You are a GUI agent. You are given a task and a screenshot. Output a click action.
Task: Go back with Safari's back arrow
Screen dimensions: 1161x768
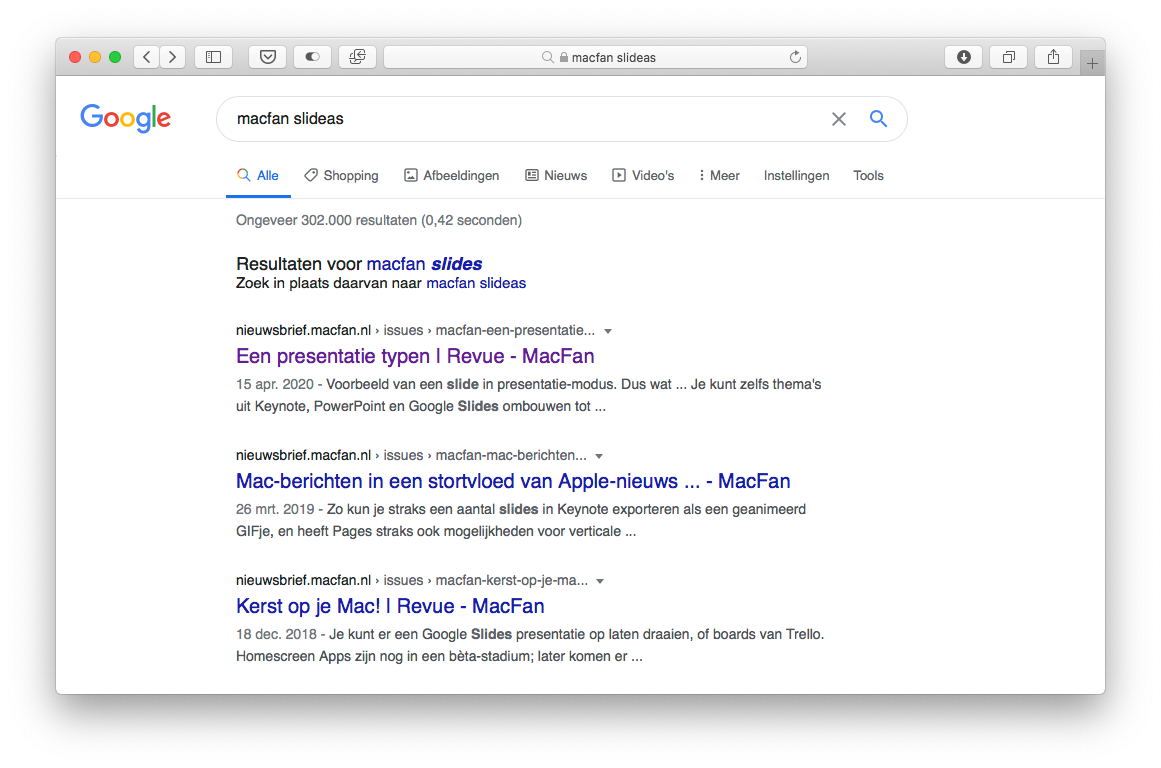(x=147, y=57)
